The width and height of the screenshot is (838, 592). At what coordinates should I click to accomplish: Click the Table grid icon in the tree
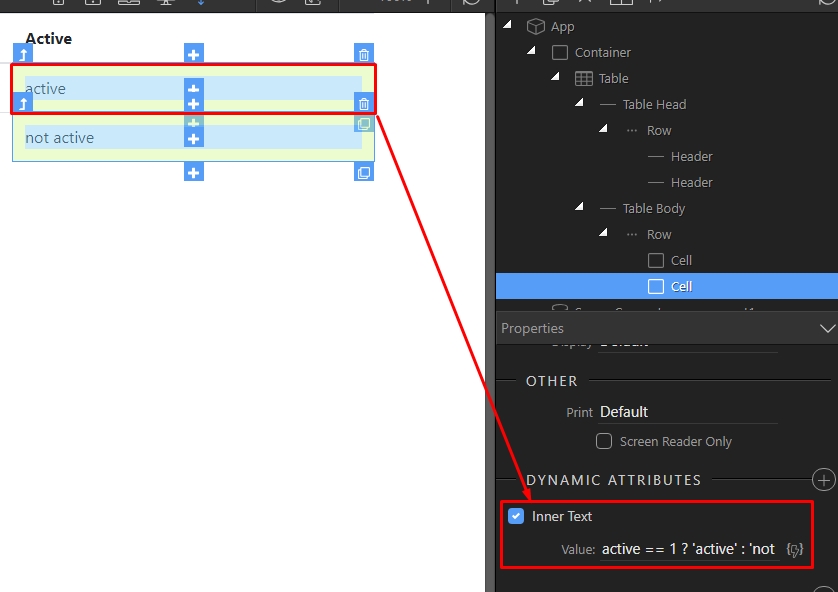point(583,79)
